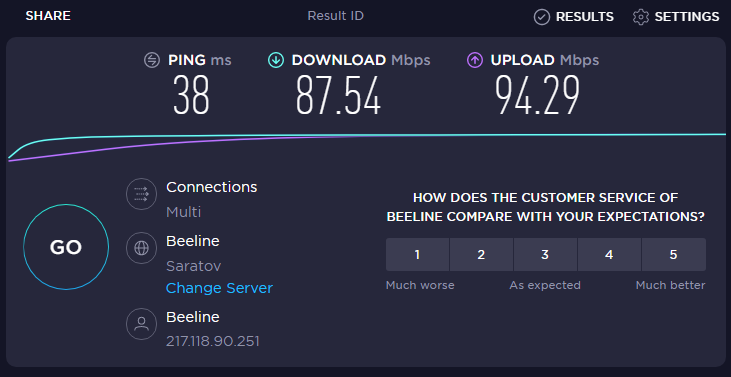Click the ping latency icon

(152, 60)
